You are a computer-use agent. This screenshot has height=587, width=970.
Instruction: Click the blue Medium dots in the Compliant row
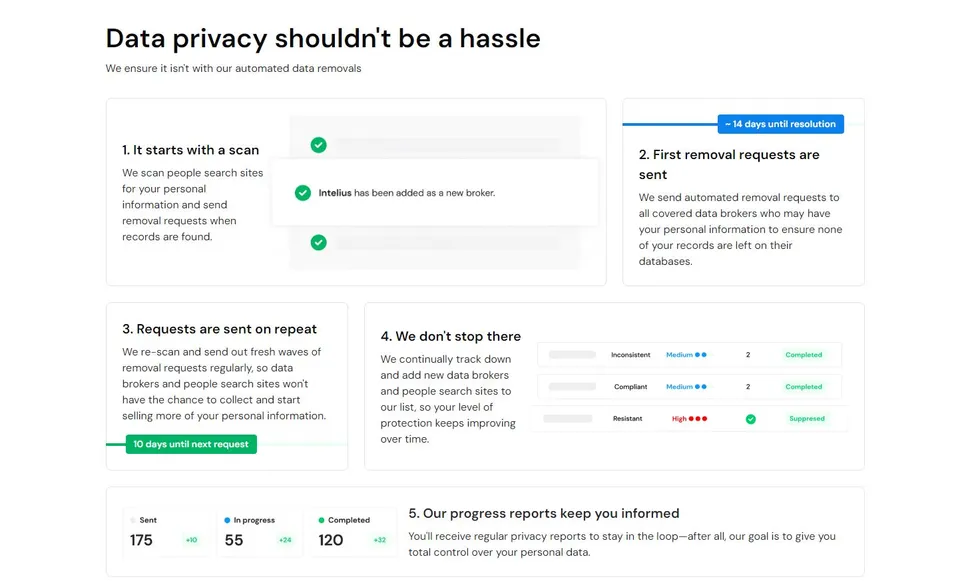(x=701, y=387)
